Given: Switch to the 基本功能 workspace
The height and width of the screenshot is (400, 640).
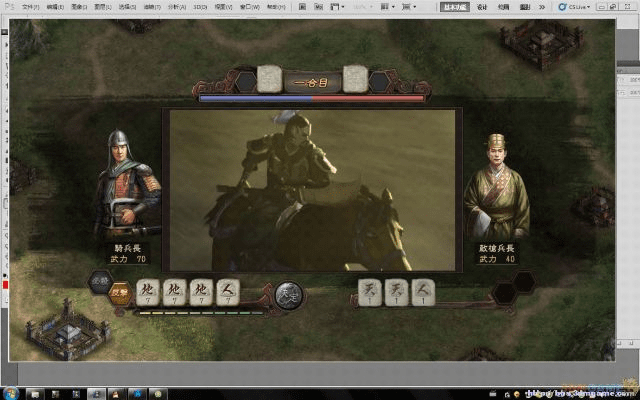Looking at the screenshot, I should point(453,6).
